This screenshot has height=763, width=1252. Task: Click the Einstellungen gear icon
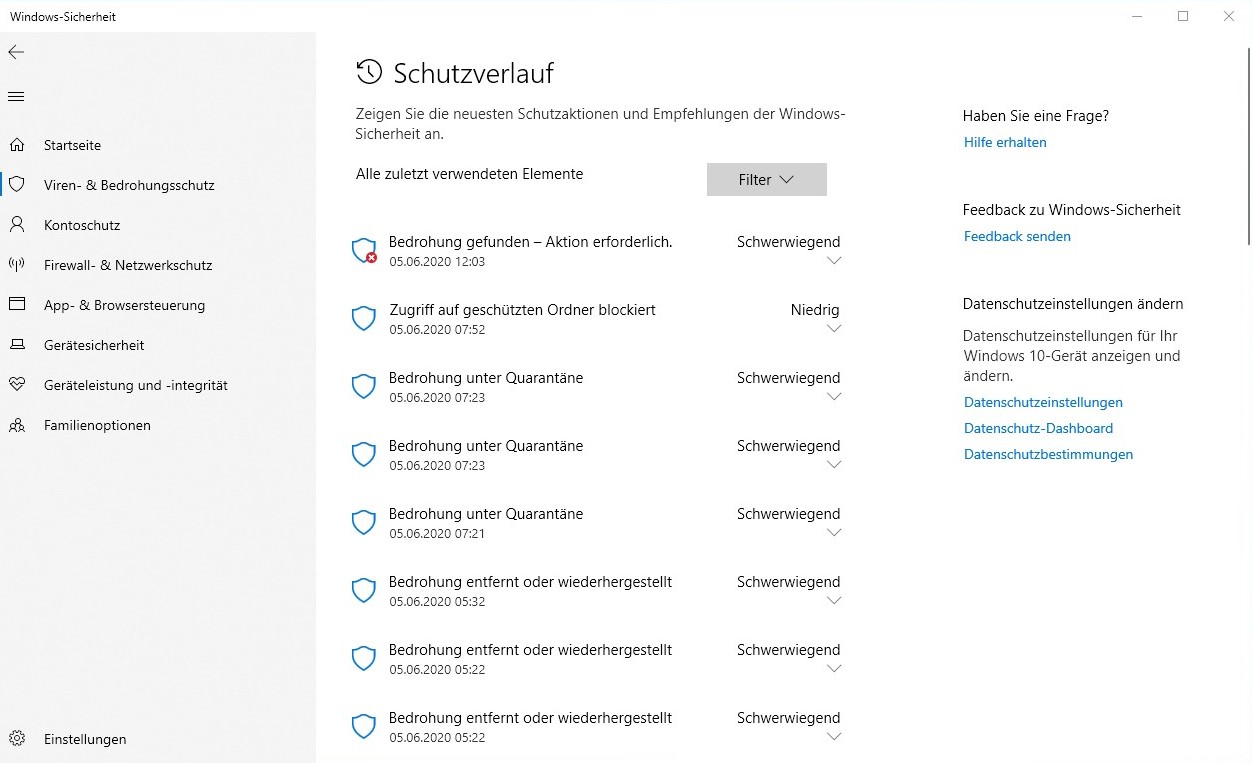tap(16, 739)
